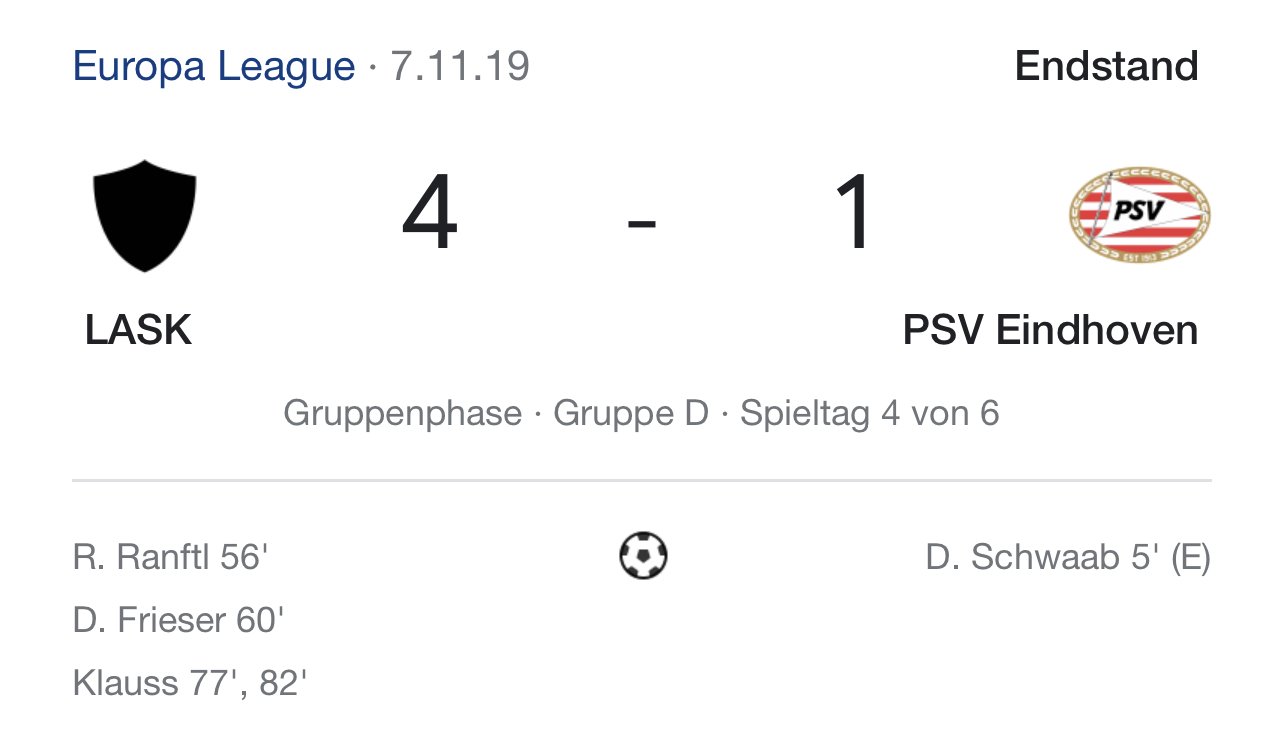Click the Gruppenphase text
This screenshot has height=755, width=1284.
[402, 413]
